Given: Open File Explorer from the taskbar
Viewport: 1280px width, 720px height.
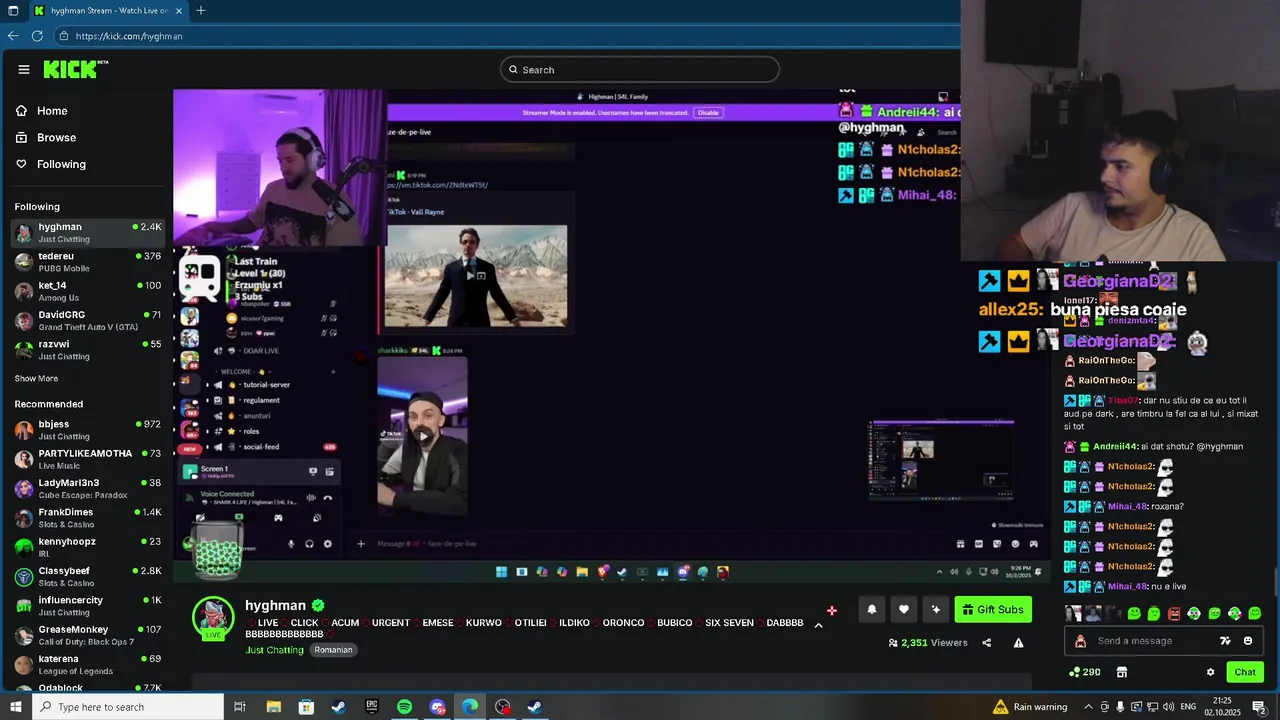Looking at the screenshot, I should [273, 707].
